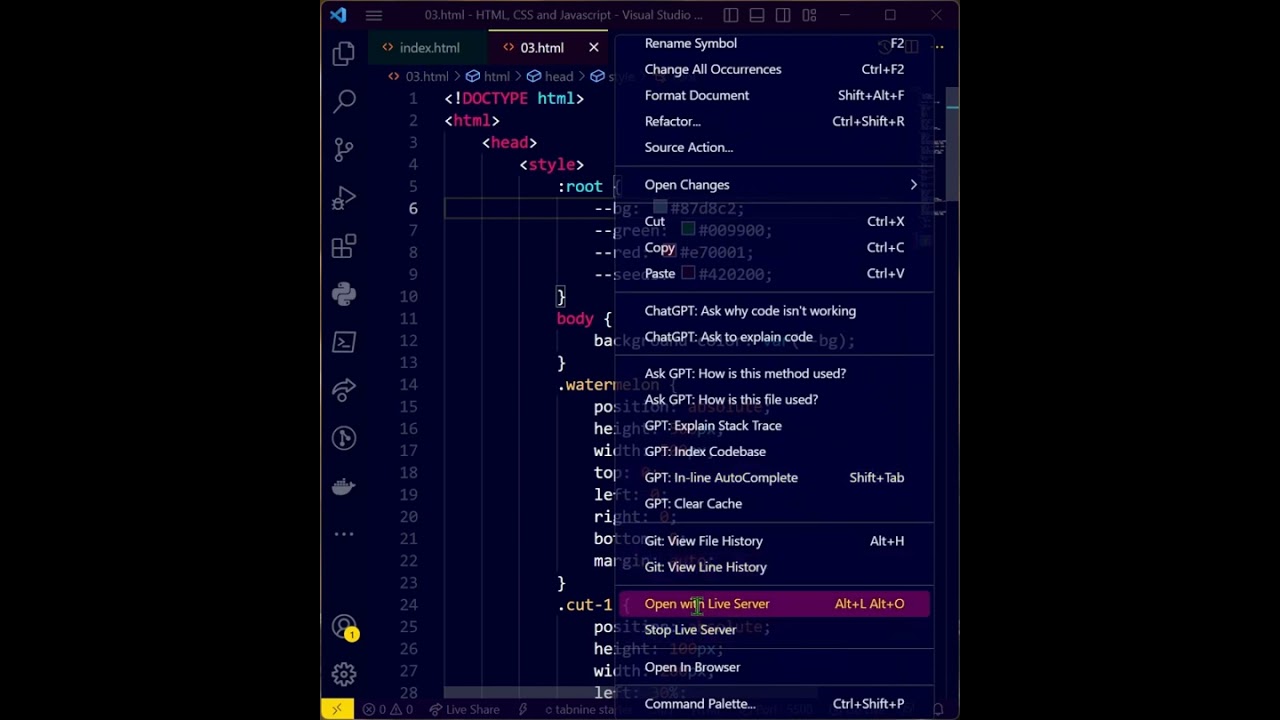Open the terminal-style sidebar icon
This screenshot has height=720, width=1280.
pyautogui.click(x=343, y=342)
